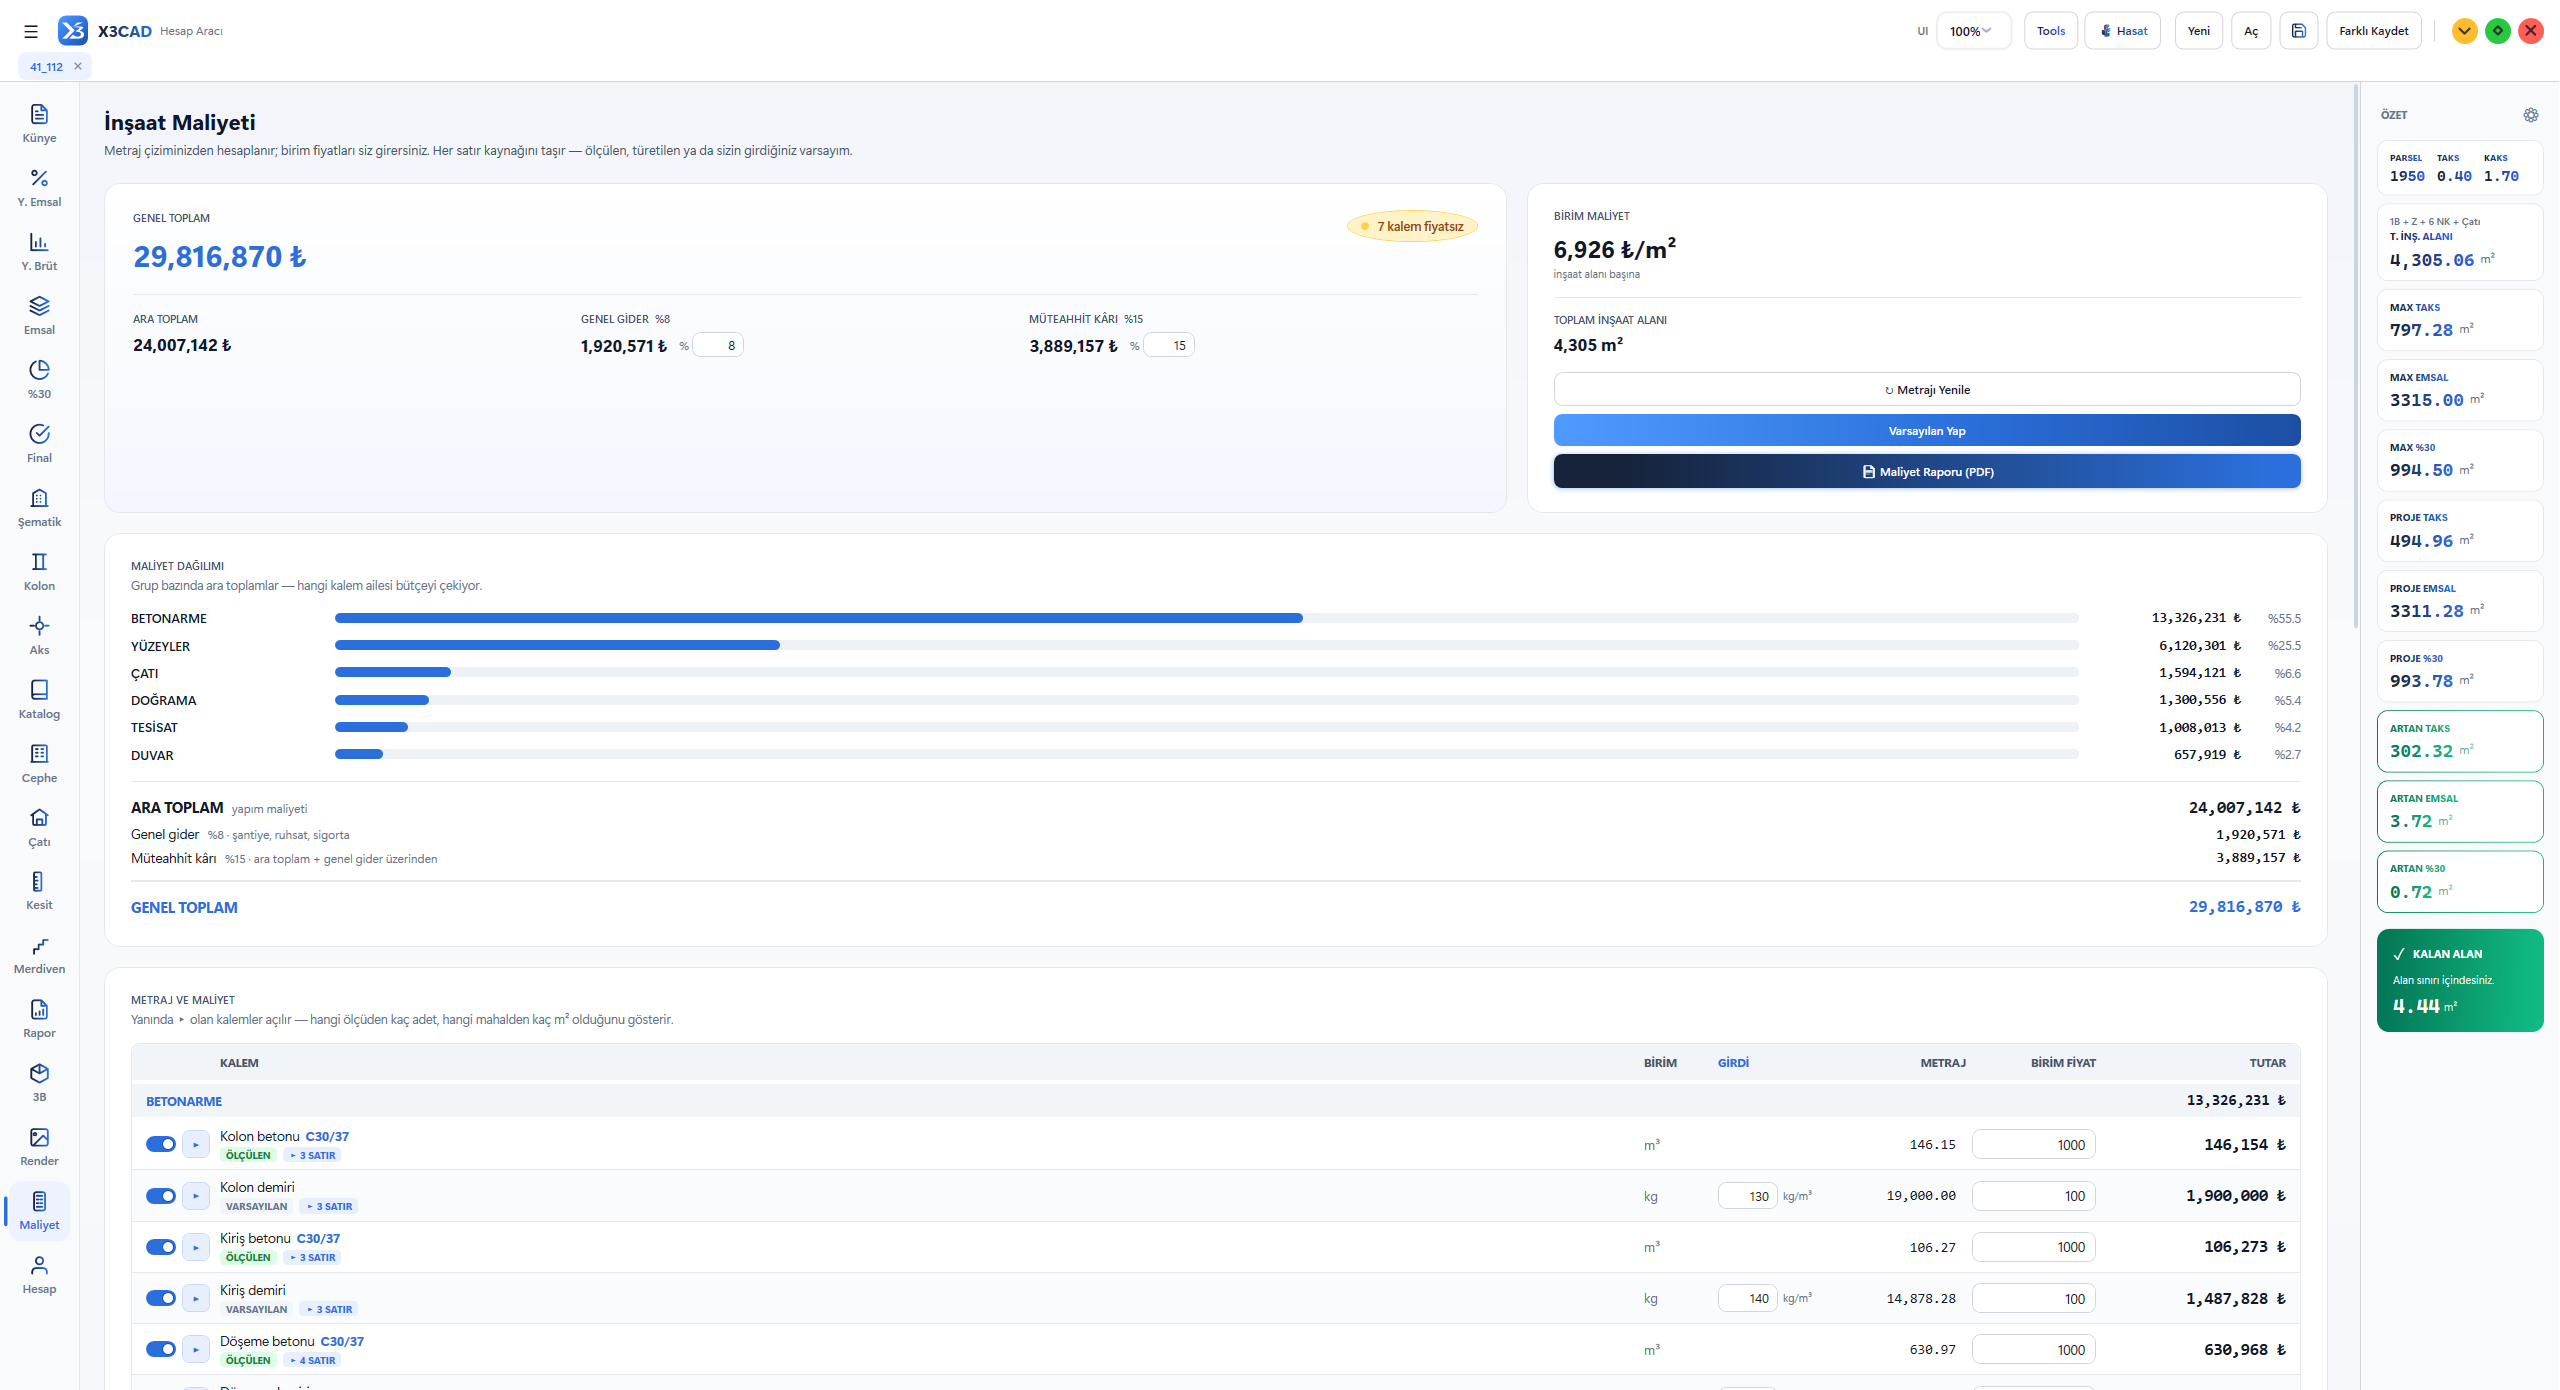
Task: Edit the Müteahhit Kârı percent field
Action: (1169, 345)
